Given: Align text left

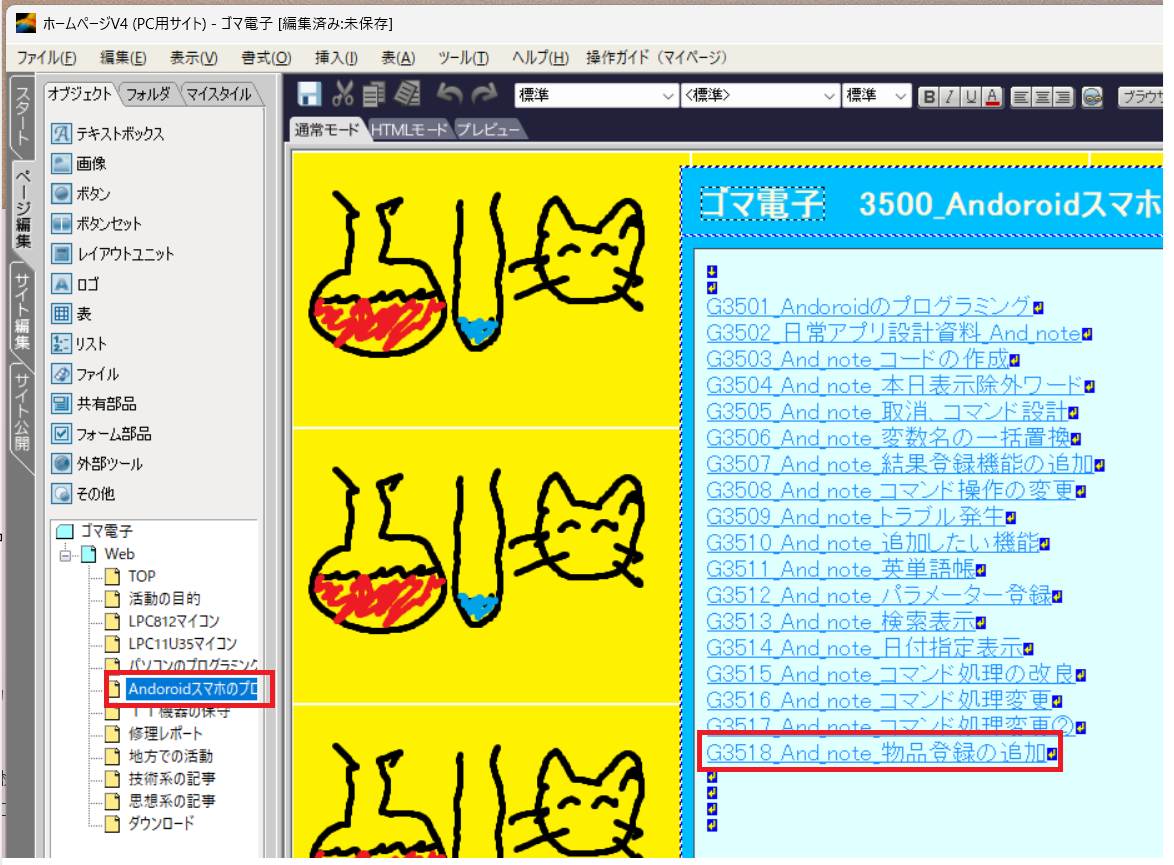Looking at the screenshot, I should [1021, 97].
